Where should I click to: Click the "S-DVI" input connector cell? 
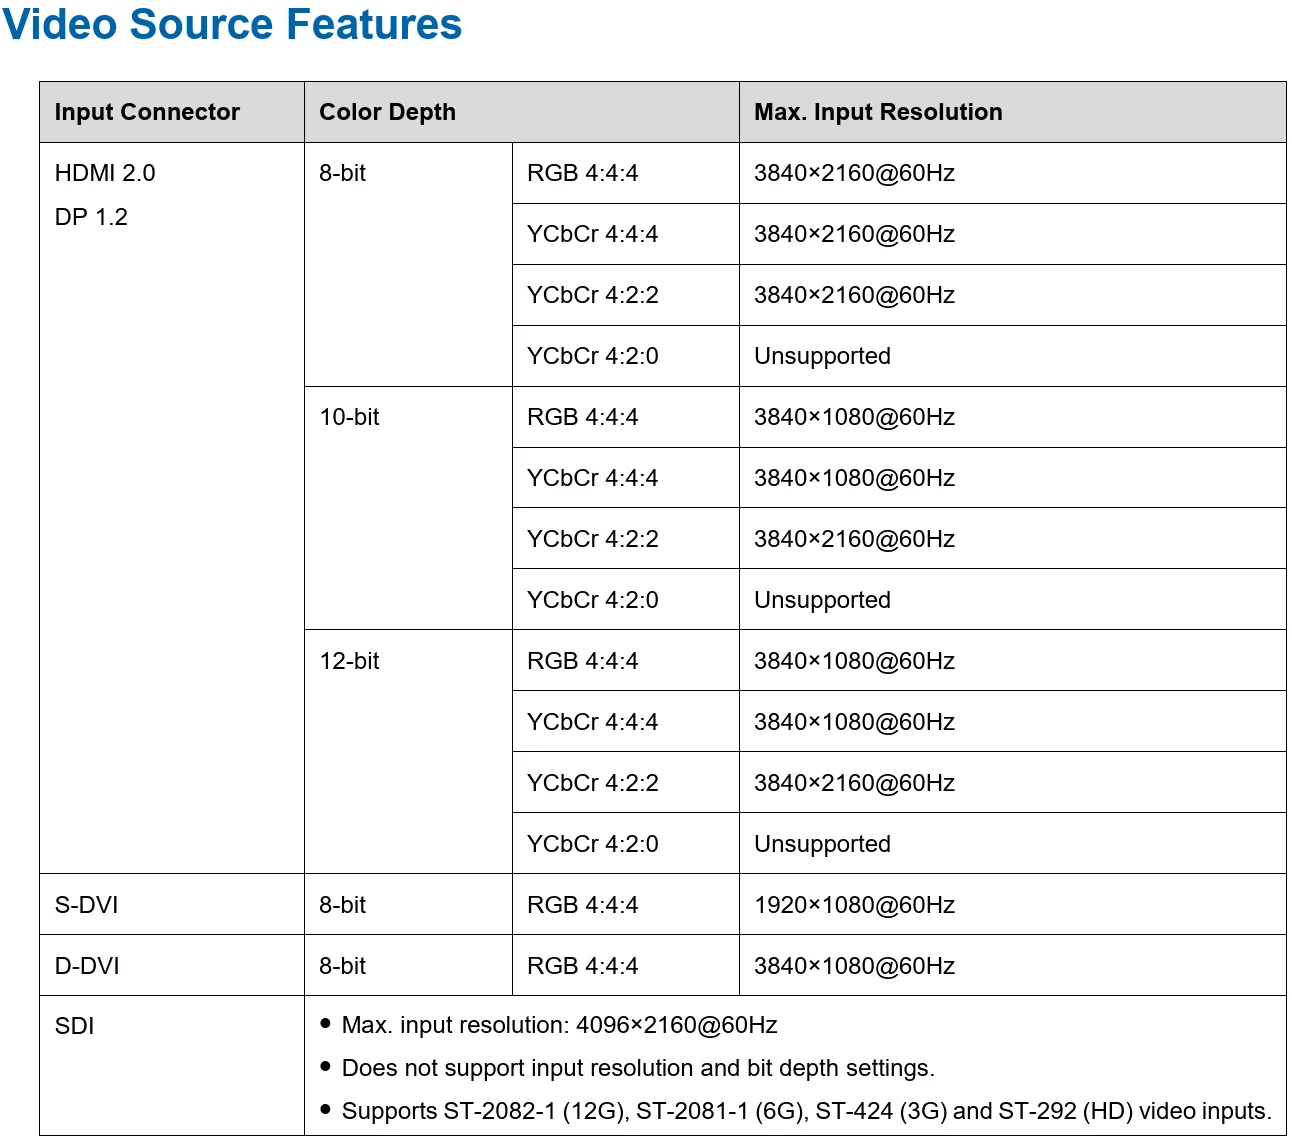[86, 905]
